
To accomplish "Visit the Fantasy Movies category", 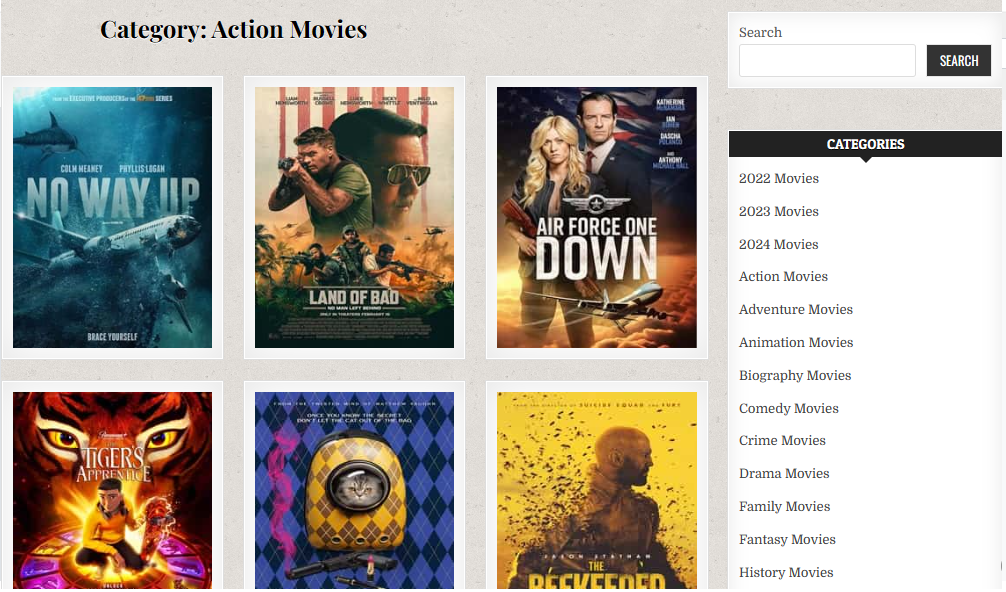I will pyautogui.click(x=787, y=540).
